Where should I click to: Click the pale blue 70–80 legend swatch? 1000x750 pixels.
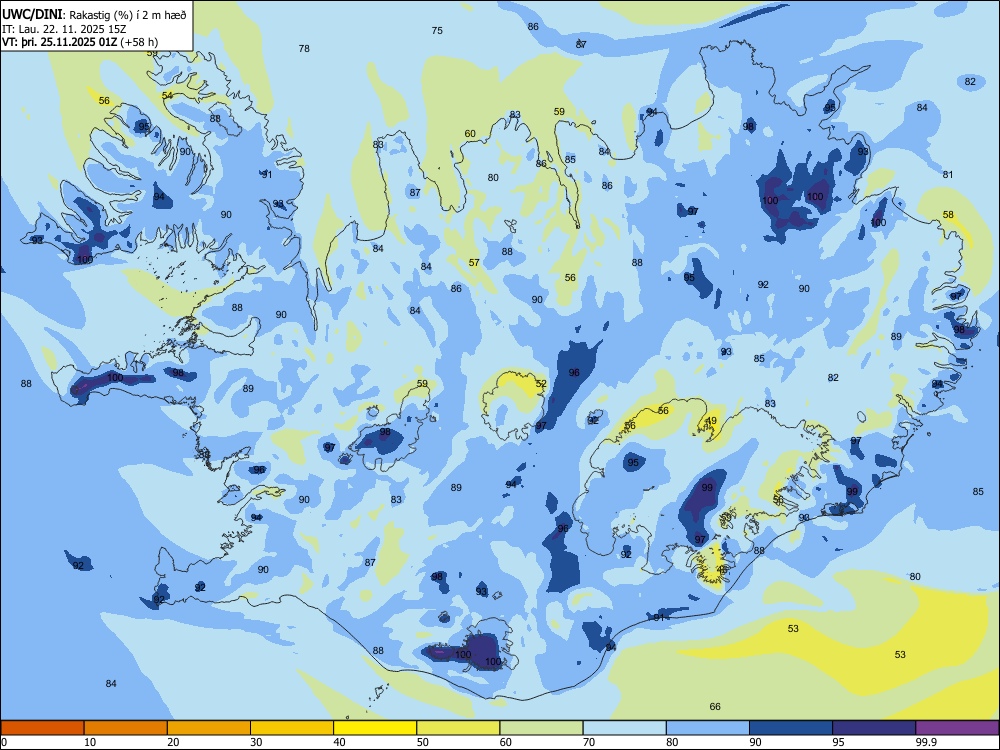(625, 728)
